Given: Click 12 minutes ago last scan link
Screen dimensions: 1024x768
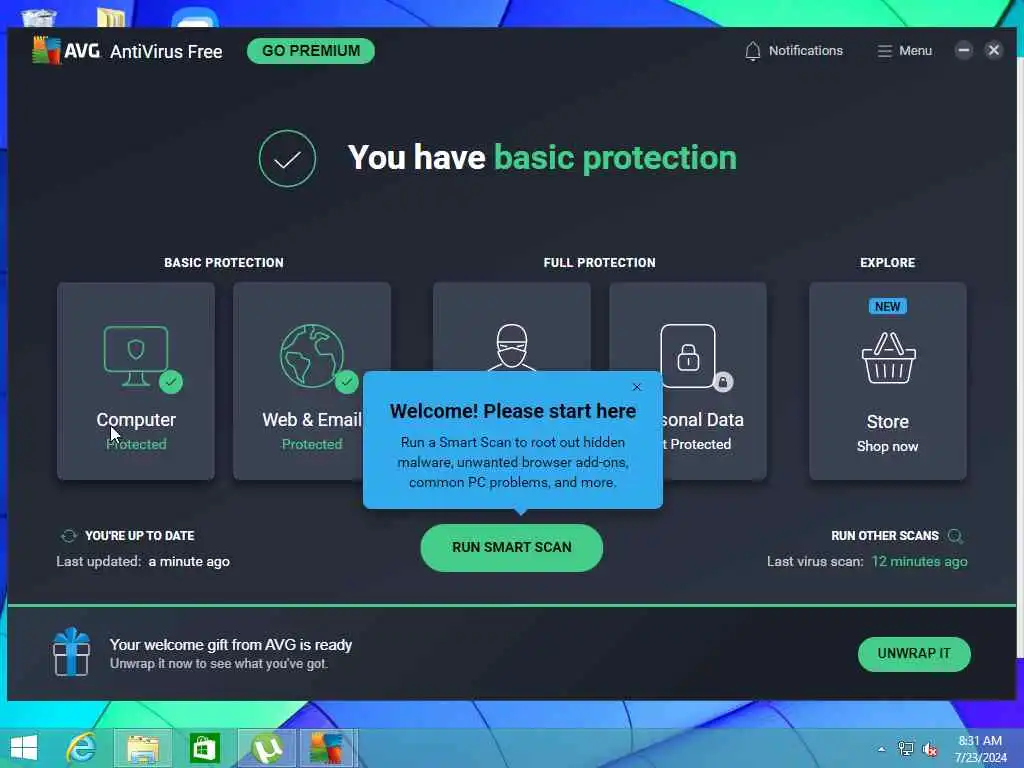Looking at the screenshot, I should [x=920, y=562].
